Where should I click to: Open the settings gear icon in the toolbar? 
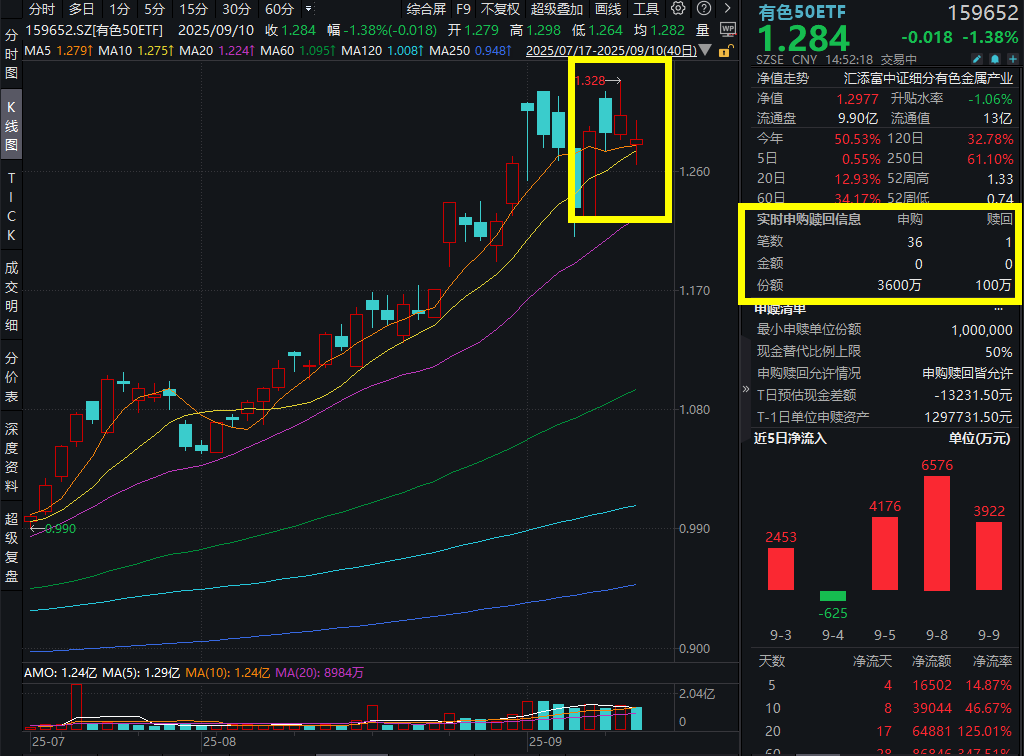(x=678, y=9)
